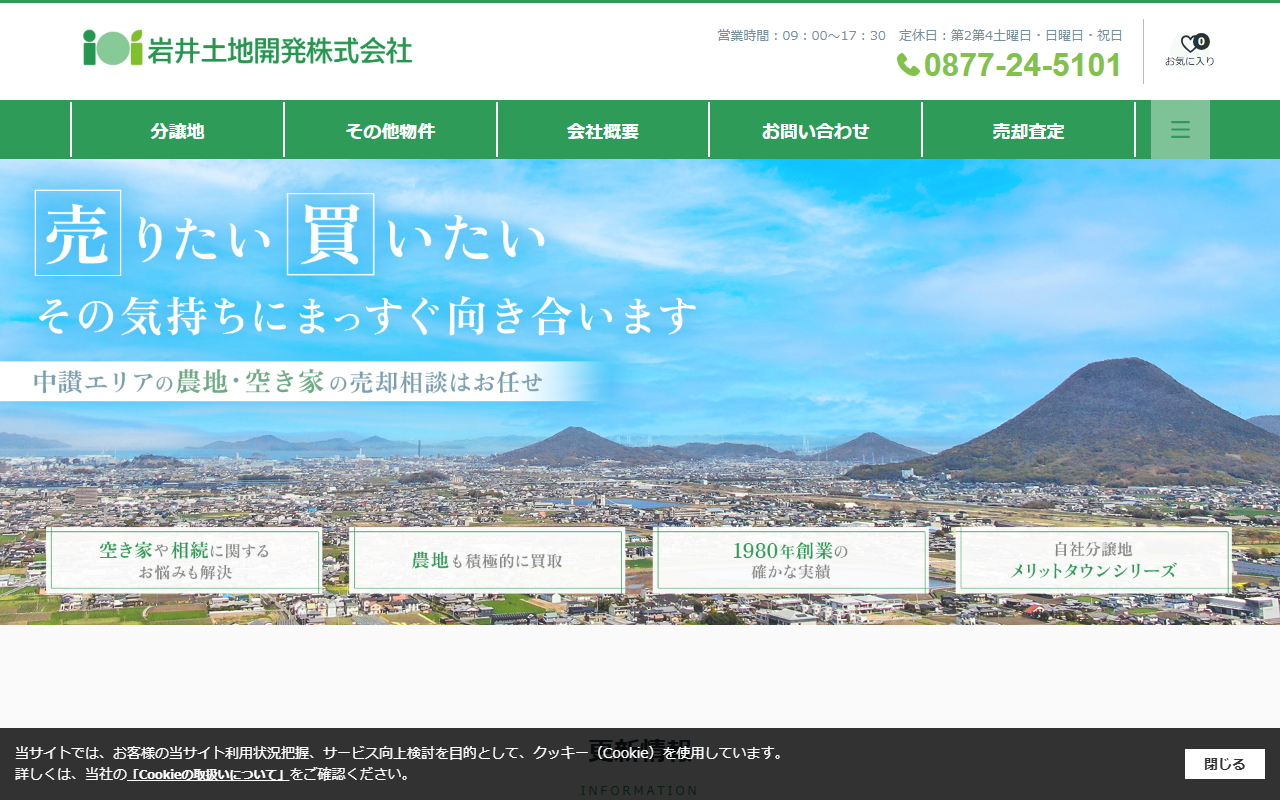This screenshot has height=800, width=1280.
Task: Click the 農地も積極的に買取 banner
Action: click(x=487, y=561)
